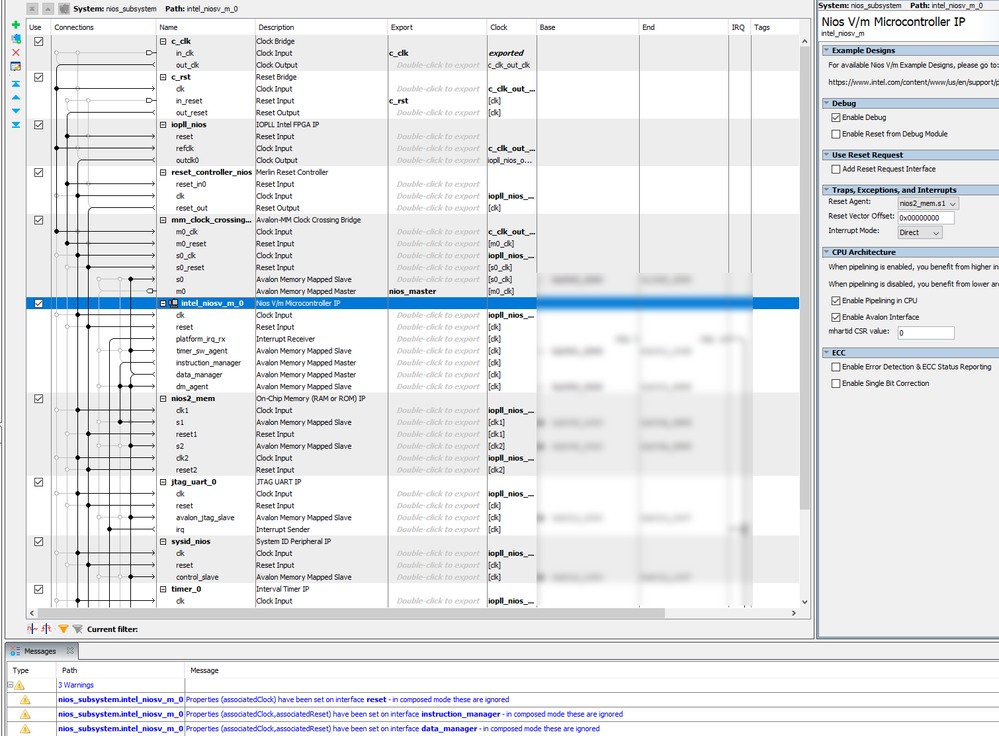The width and height of the screenshot is (999, 736).
Task: Click the data_manager warning message path link
Action: [x=120, y=728]
